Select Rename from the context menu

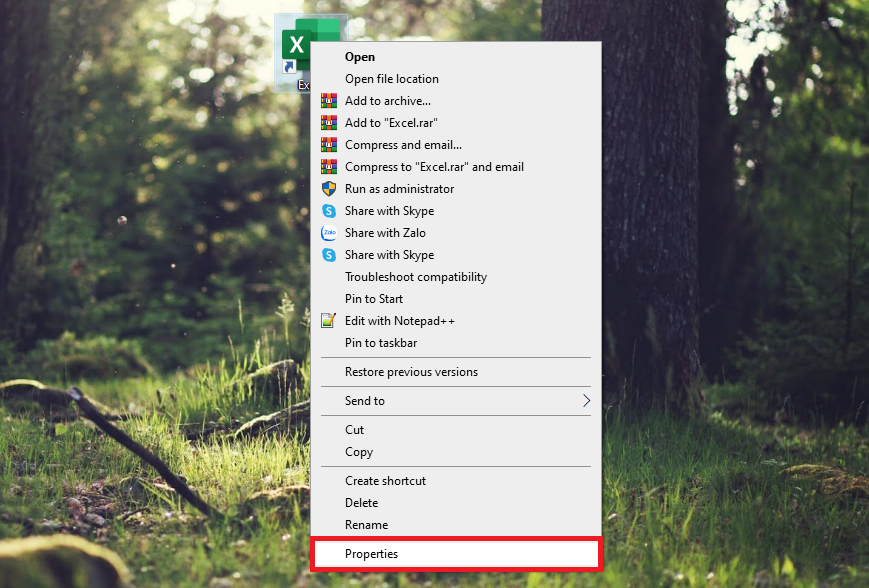pyautogui.click(x=456, y=525)
